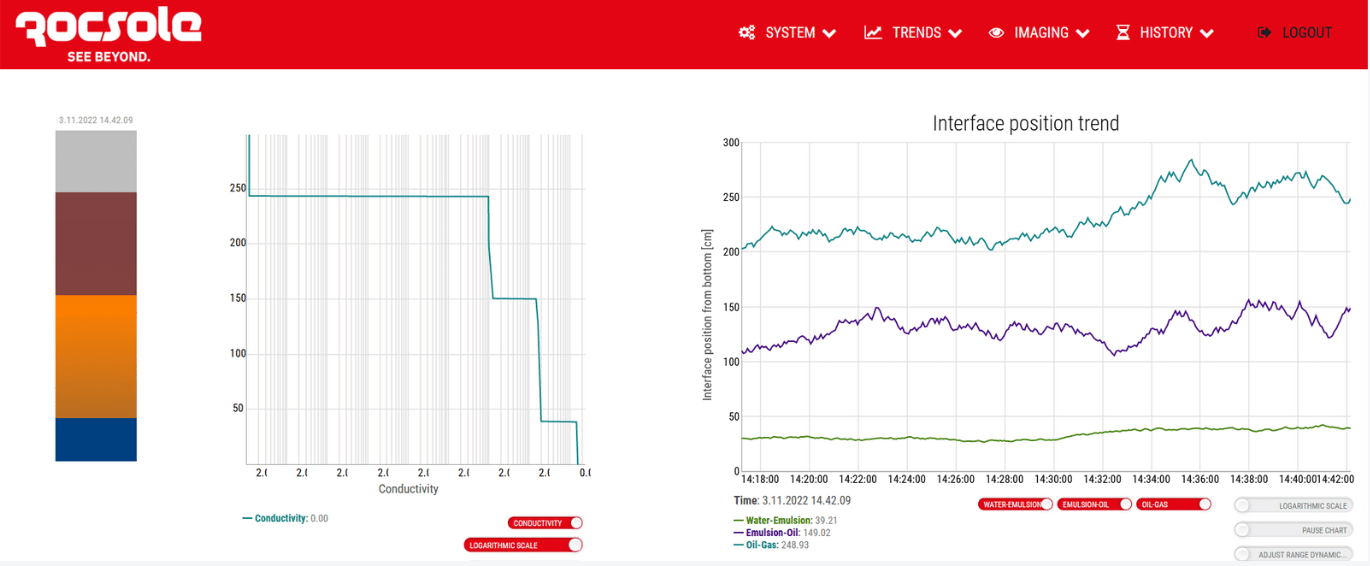Open the Imaging dropdown chevron

[x=1083, y=33]
